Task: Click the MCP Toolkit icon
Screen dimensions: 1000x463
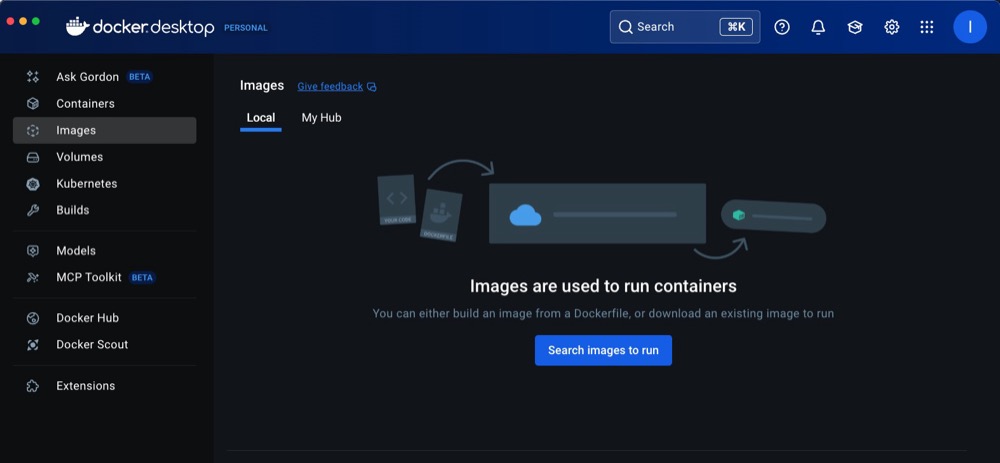Action: click(33, 277)
